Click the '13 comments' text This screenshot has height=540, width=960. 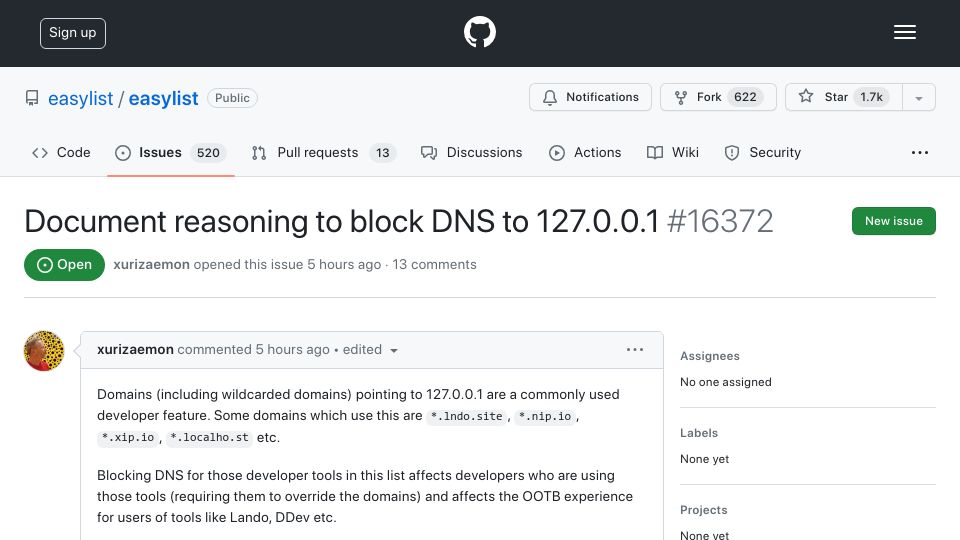pos(434,264)
